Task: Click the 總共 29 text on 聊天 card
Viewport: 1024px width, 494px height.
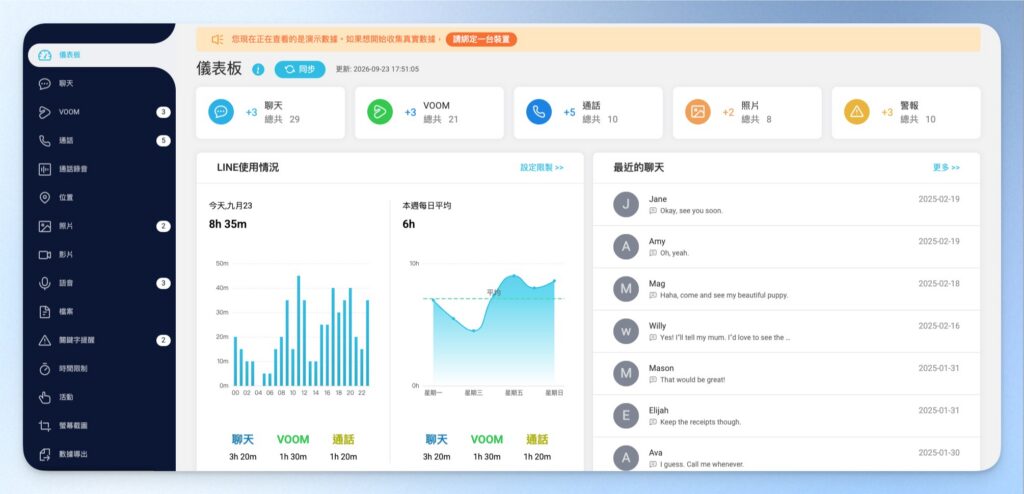Action: click(282, 120)
